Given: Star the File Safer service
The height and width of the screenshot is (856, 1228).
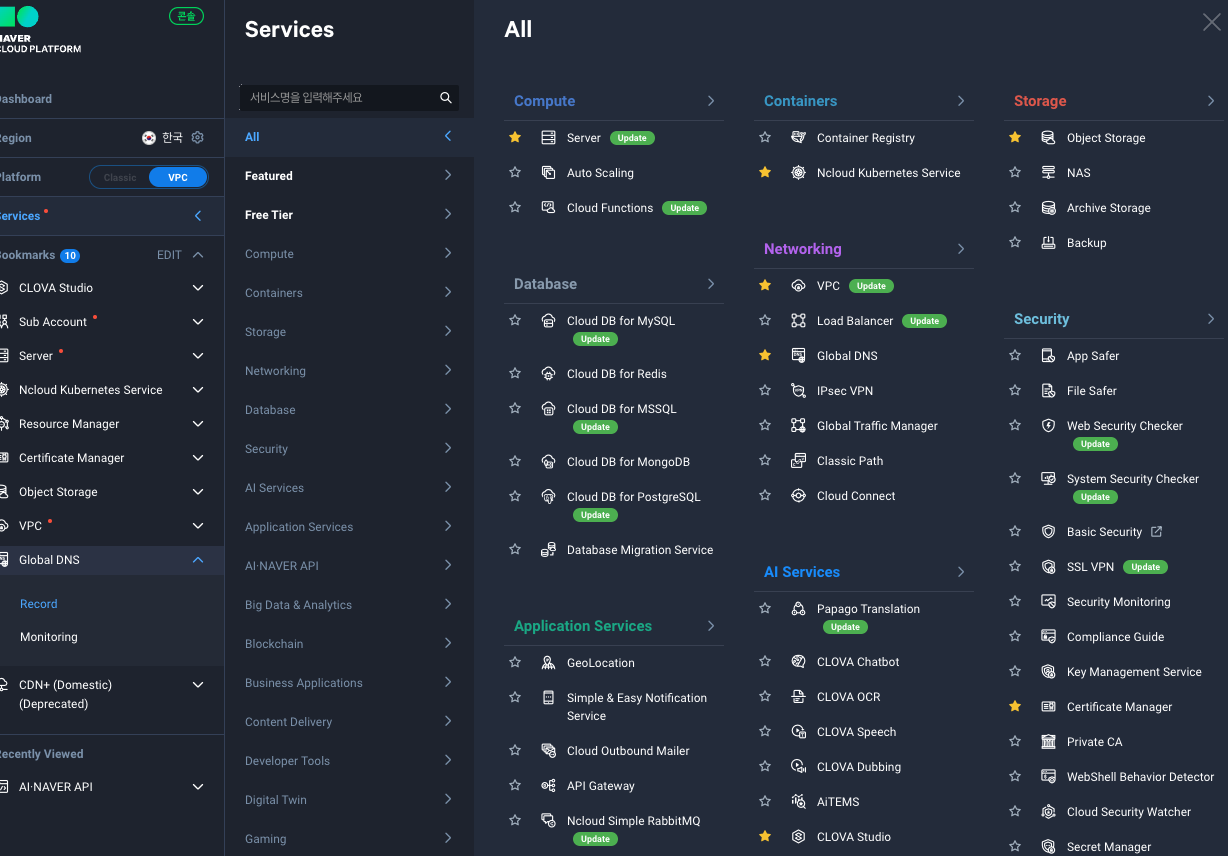Looking at the screenshot, I should 1015,391.
